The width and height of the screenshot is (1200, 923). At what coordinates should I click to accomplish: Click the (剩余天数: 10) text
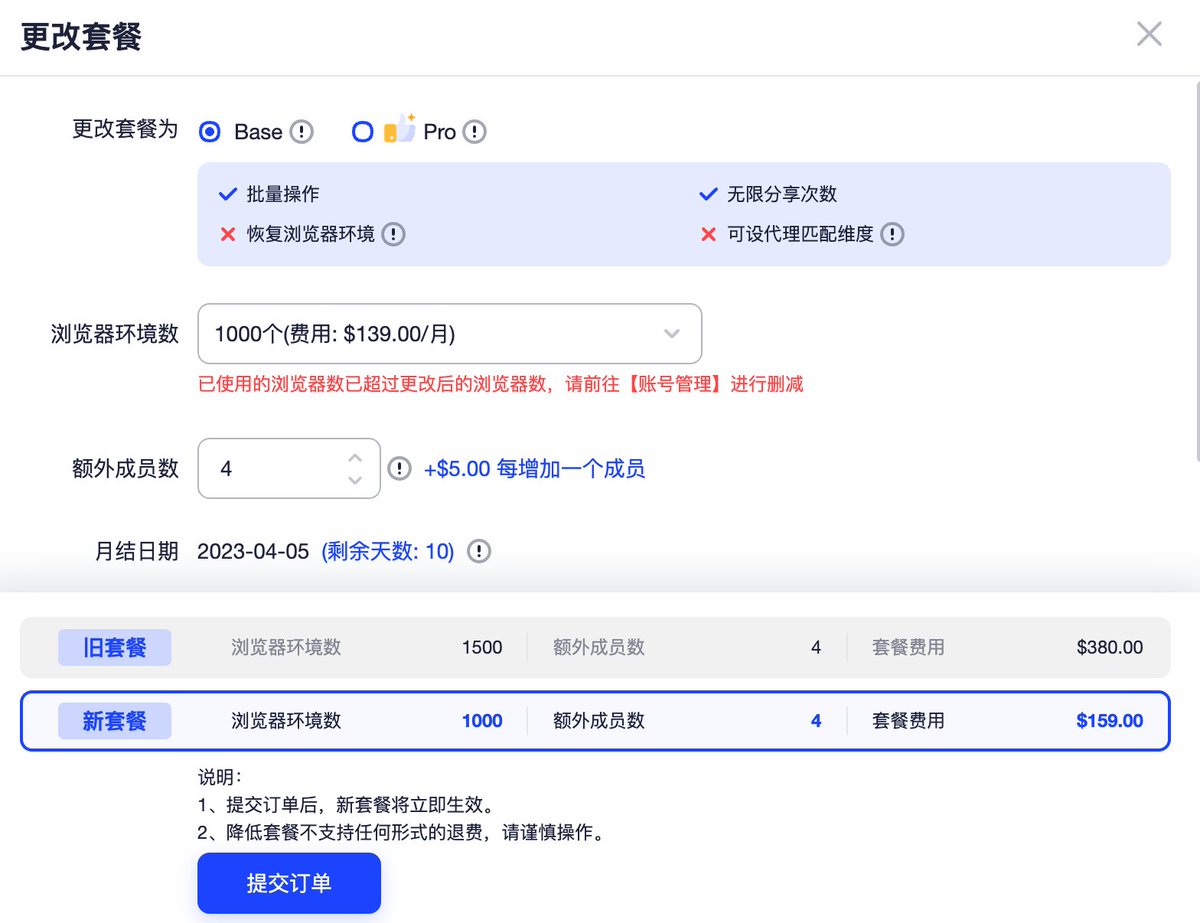tap(388, 552)
